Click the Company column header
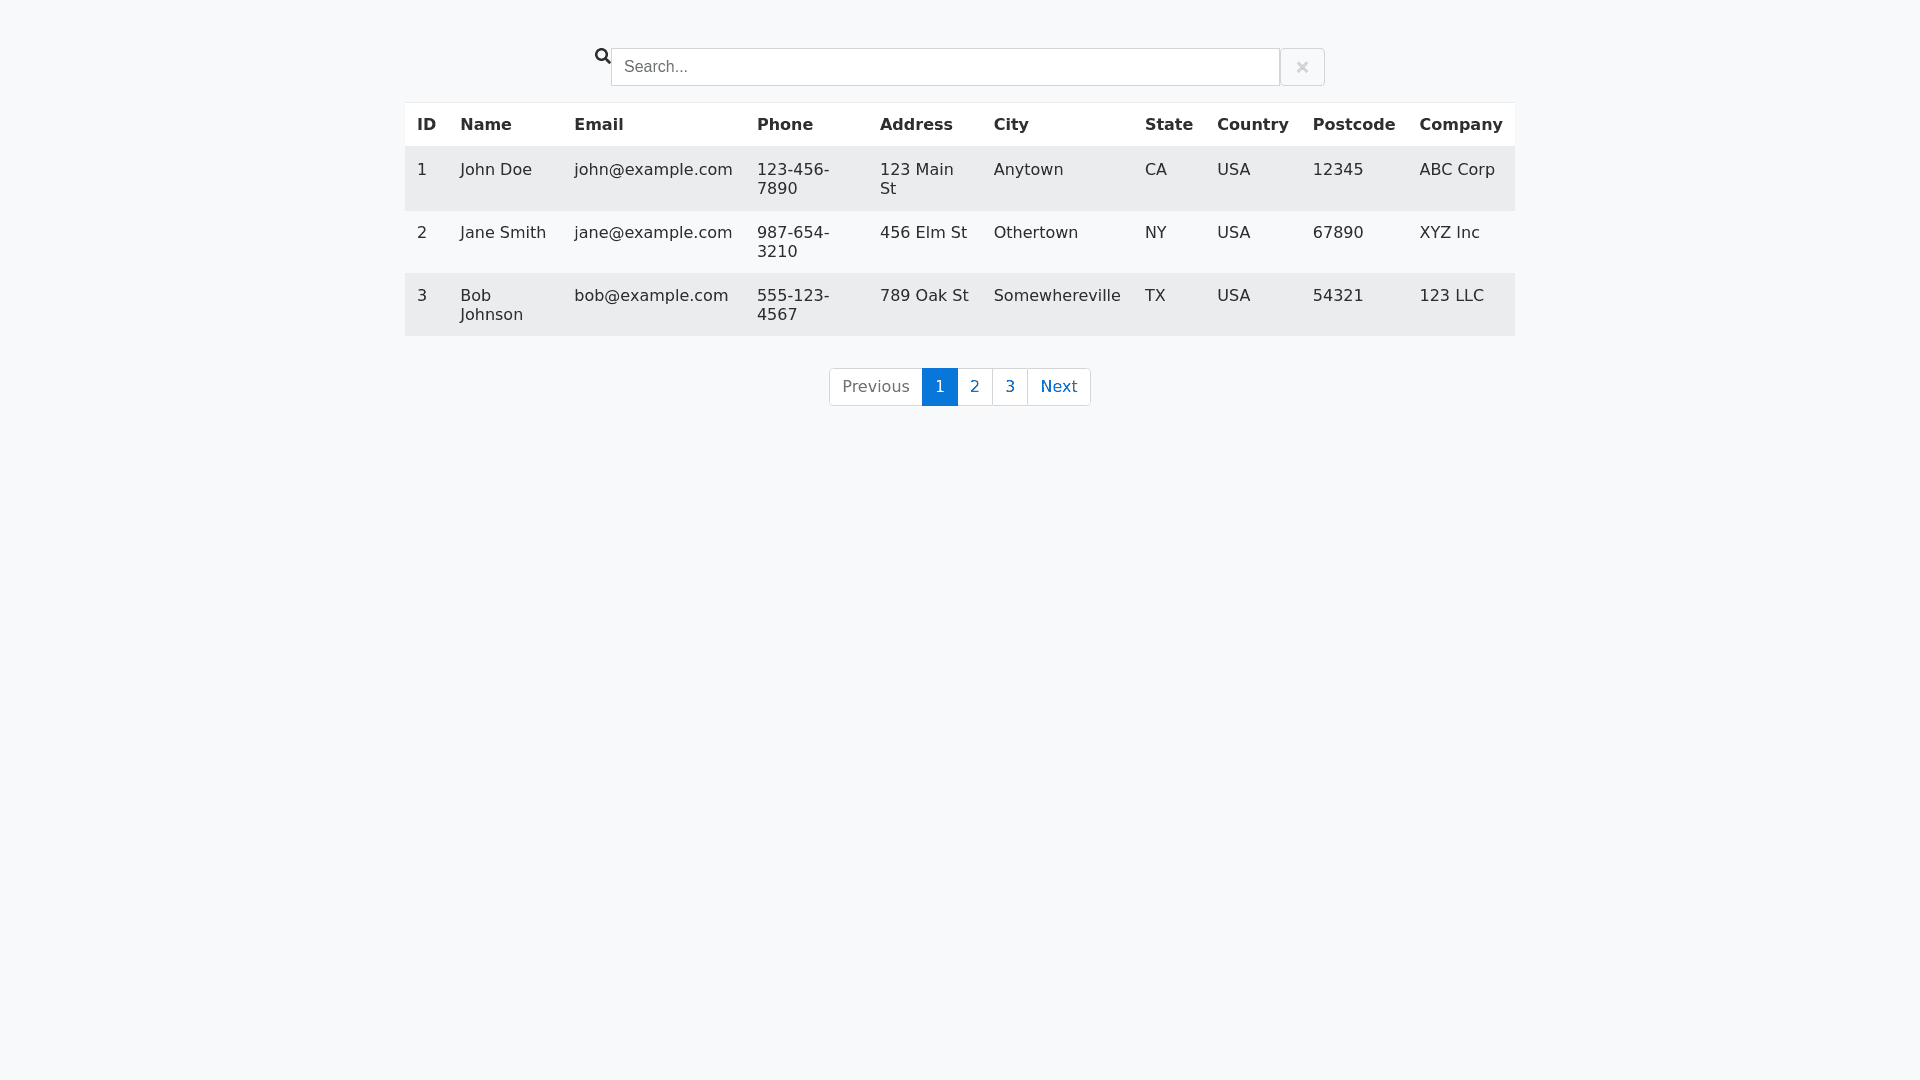 (1460, 125)
